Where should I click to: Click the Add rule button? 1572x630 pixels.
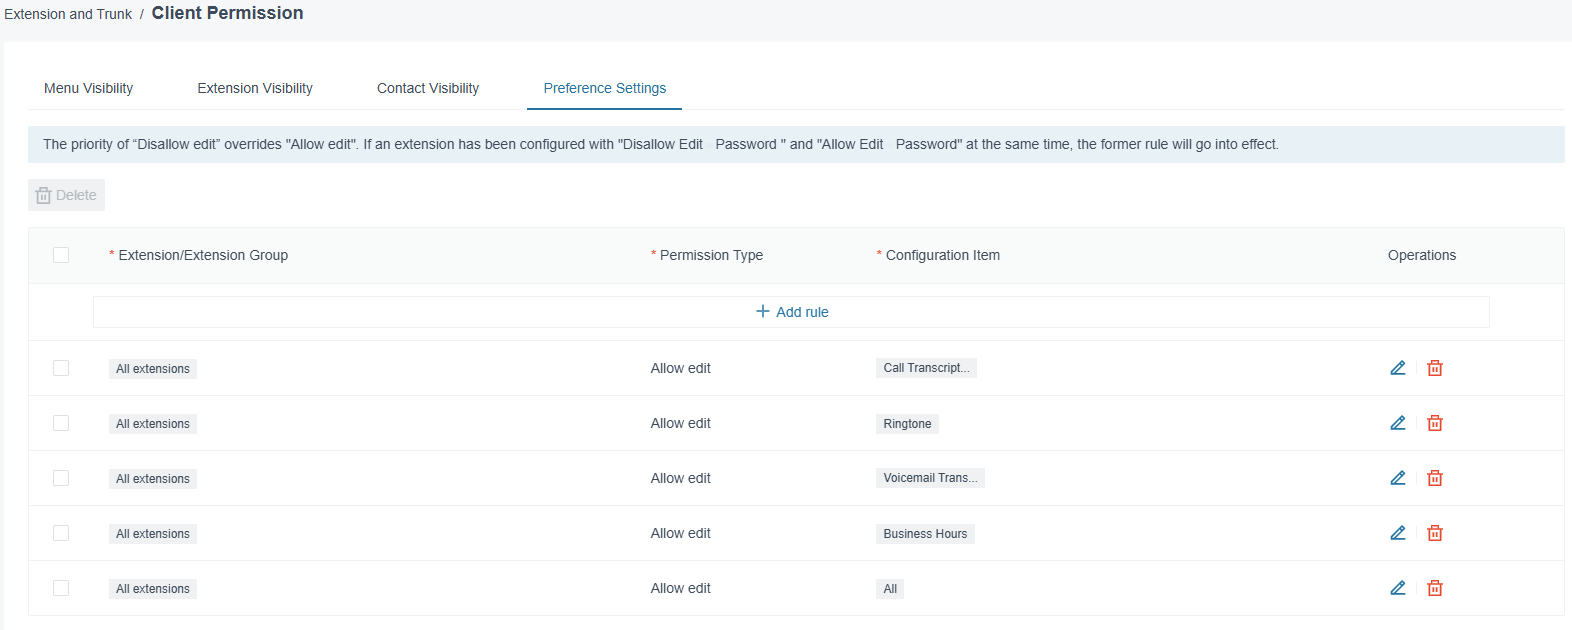tap(791, 312)
